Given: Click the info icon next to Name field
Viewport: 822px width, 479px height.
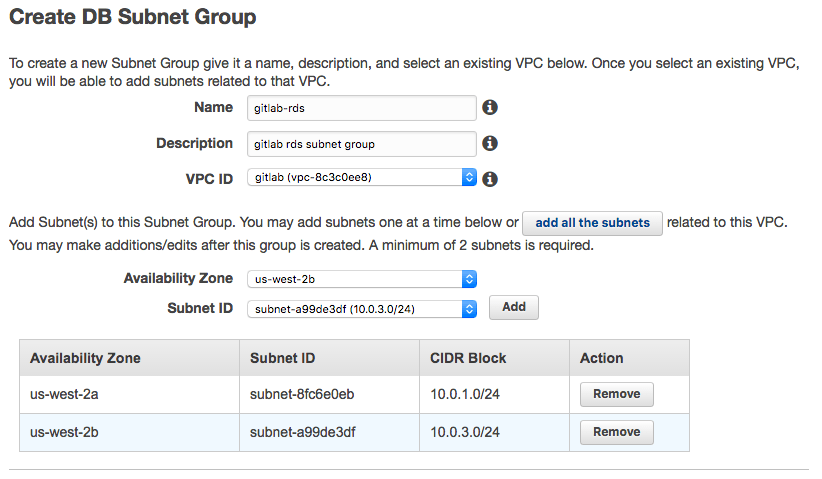Looking at the screenshot, I should pos(490,108).
